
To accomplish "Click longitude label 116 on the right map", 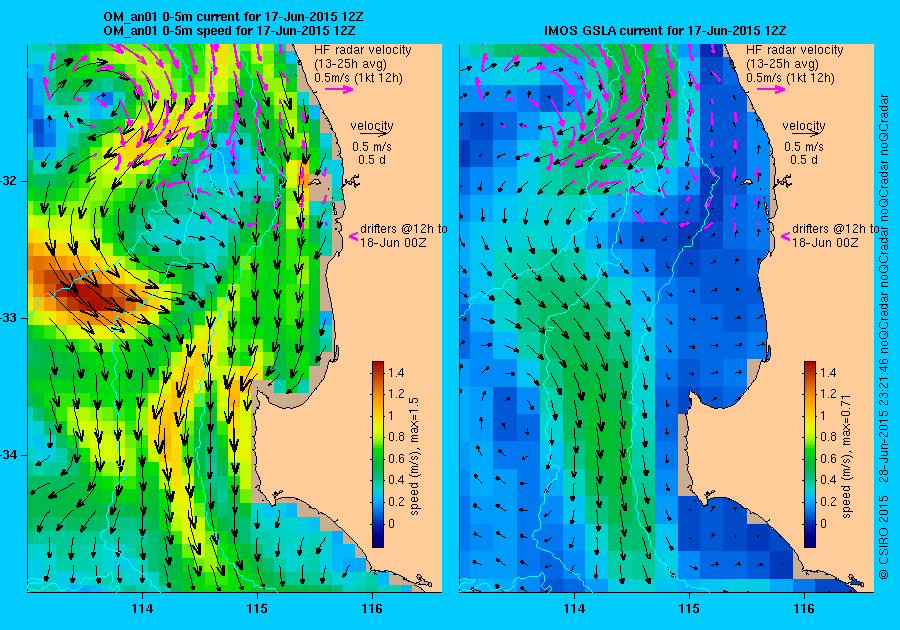I will [x=804, y=609].
